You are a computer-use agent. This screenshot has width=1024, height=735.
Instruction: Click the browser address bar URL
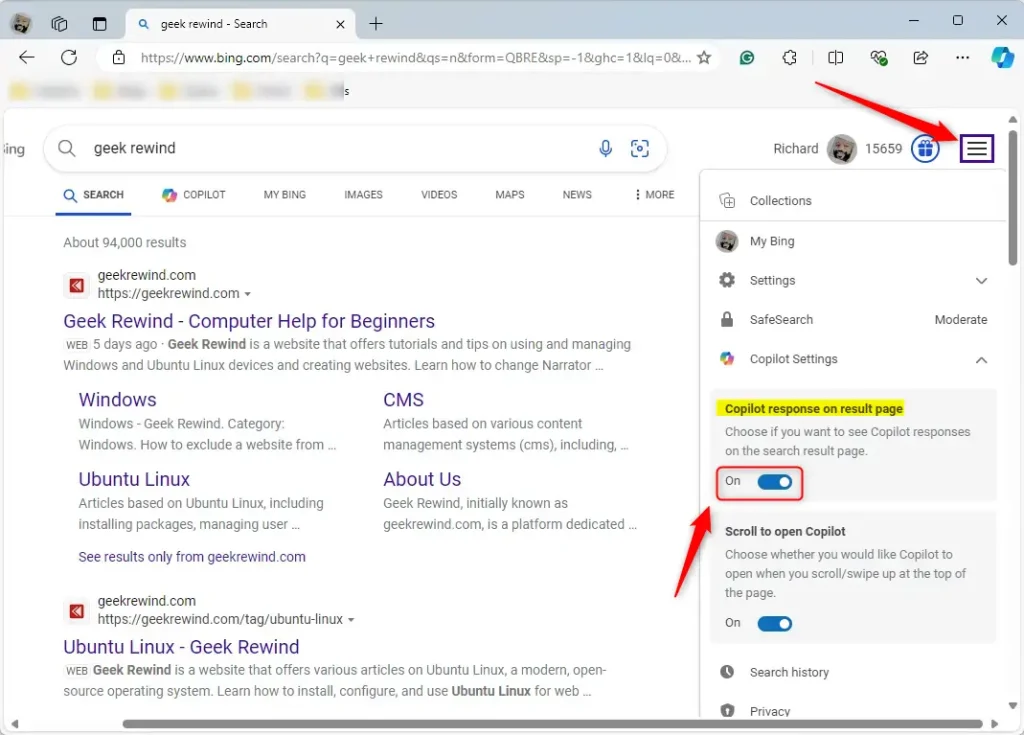[415, 57]
